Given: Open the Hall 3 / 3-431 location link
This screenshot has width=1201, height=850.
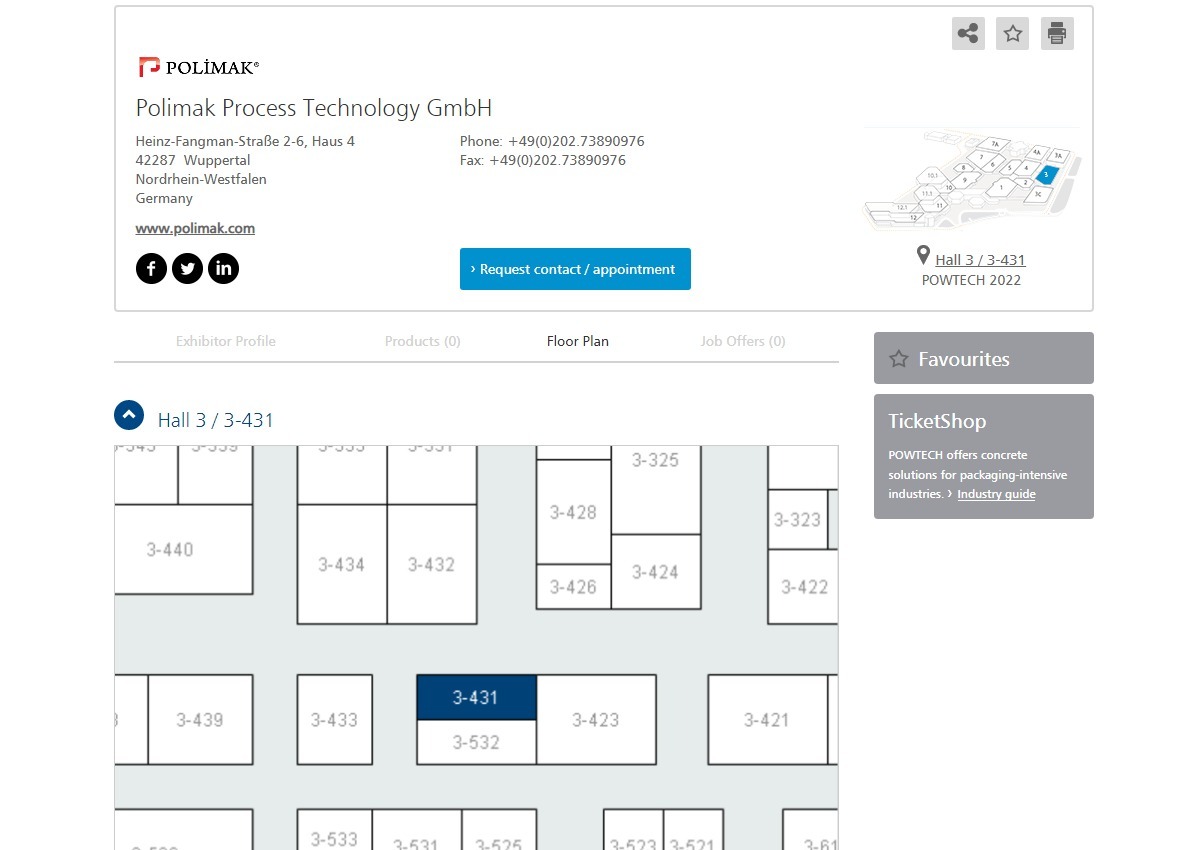Looking at the screenshot, I should click(980, 260).
